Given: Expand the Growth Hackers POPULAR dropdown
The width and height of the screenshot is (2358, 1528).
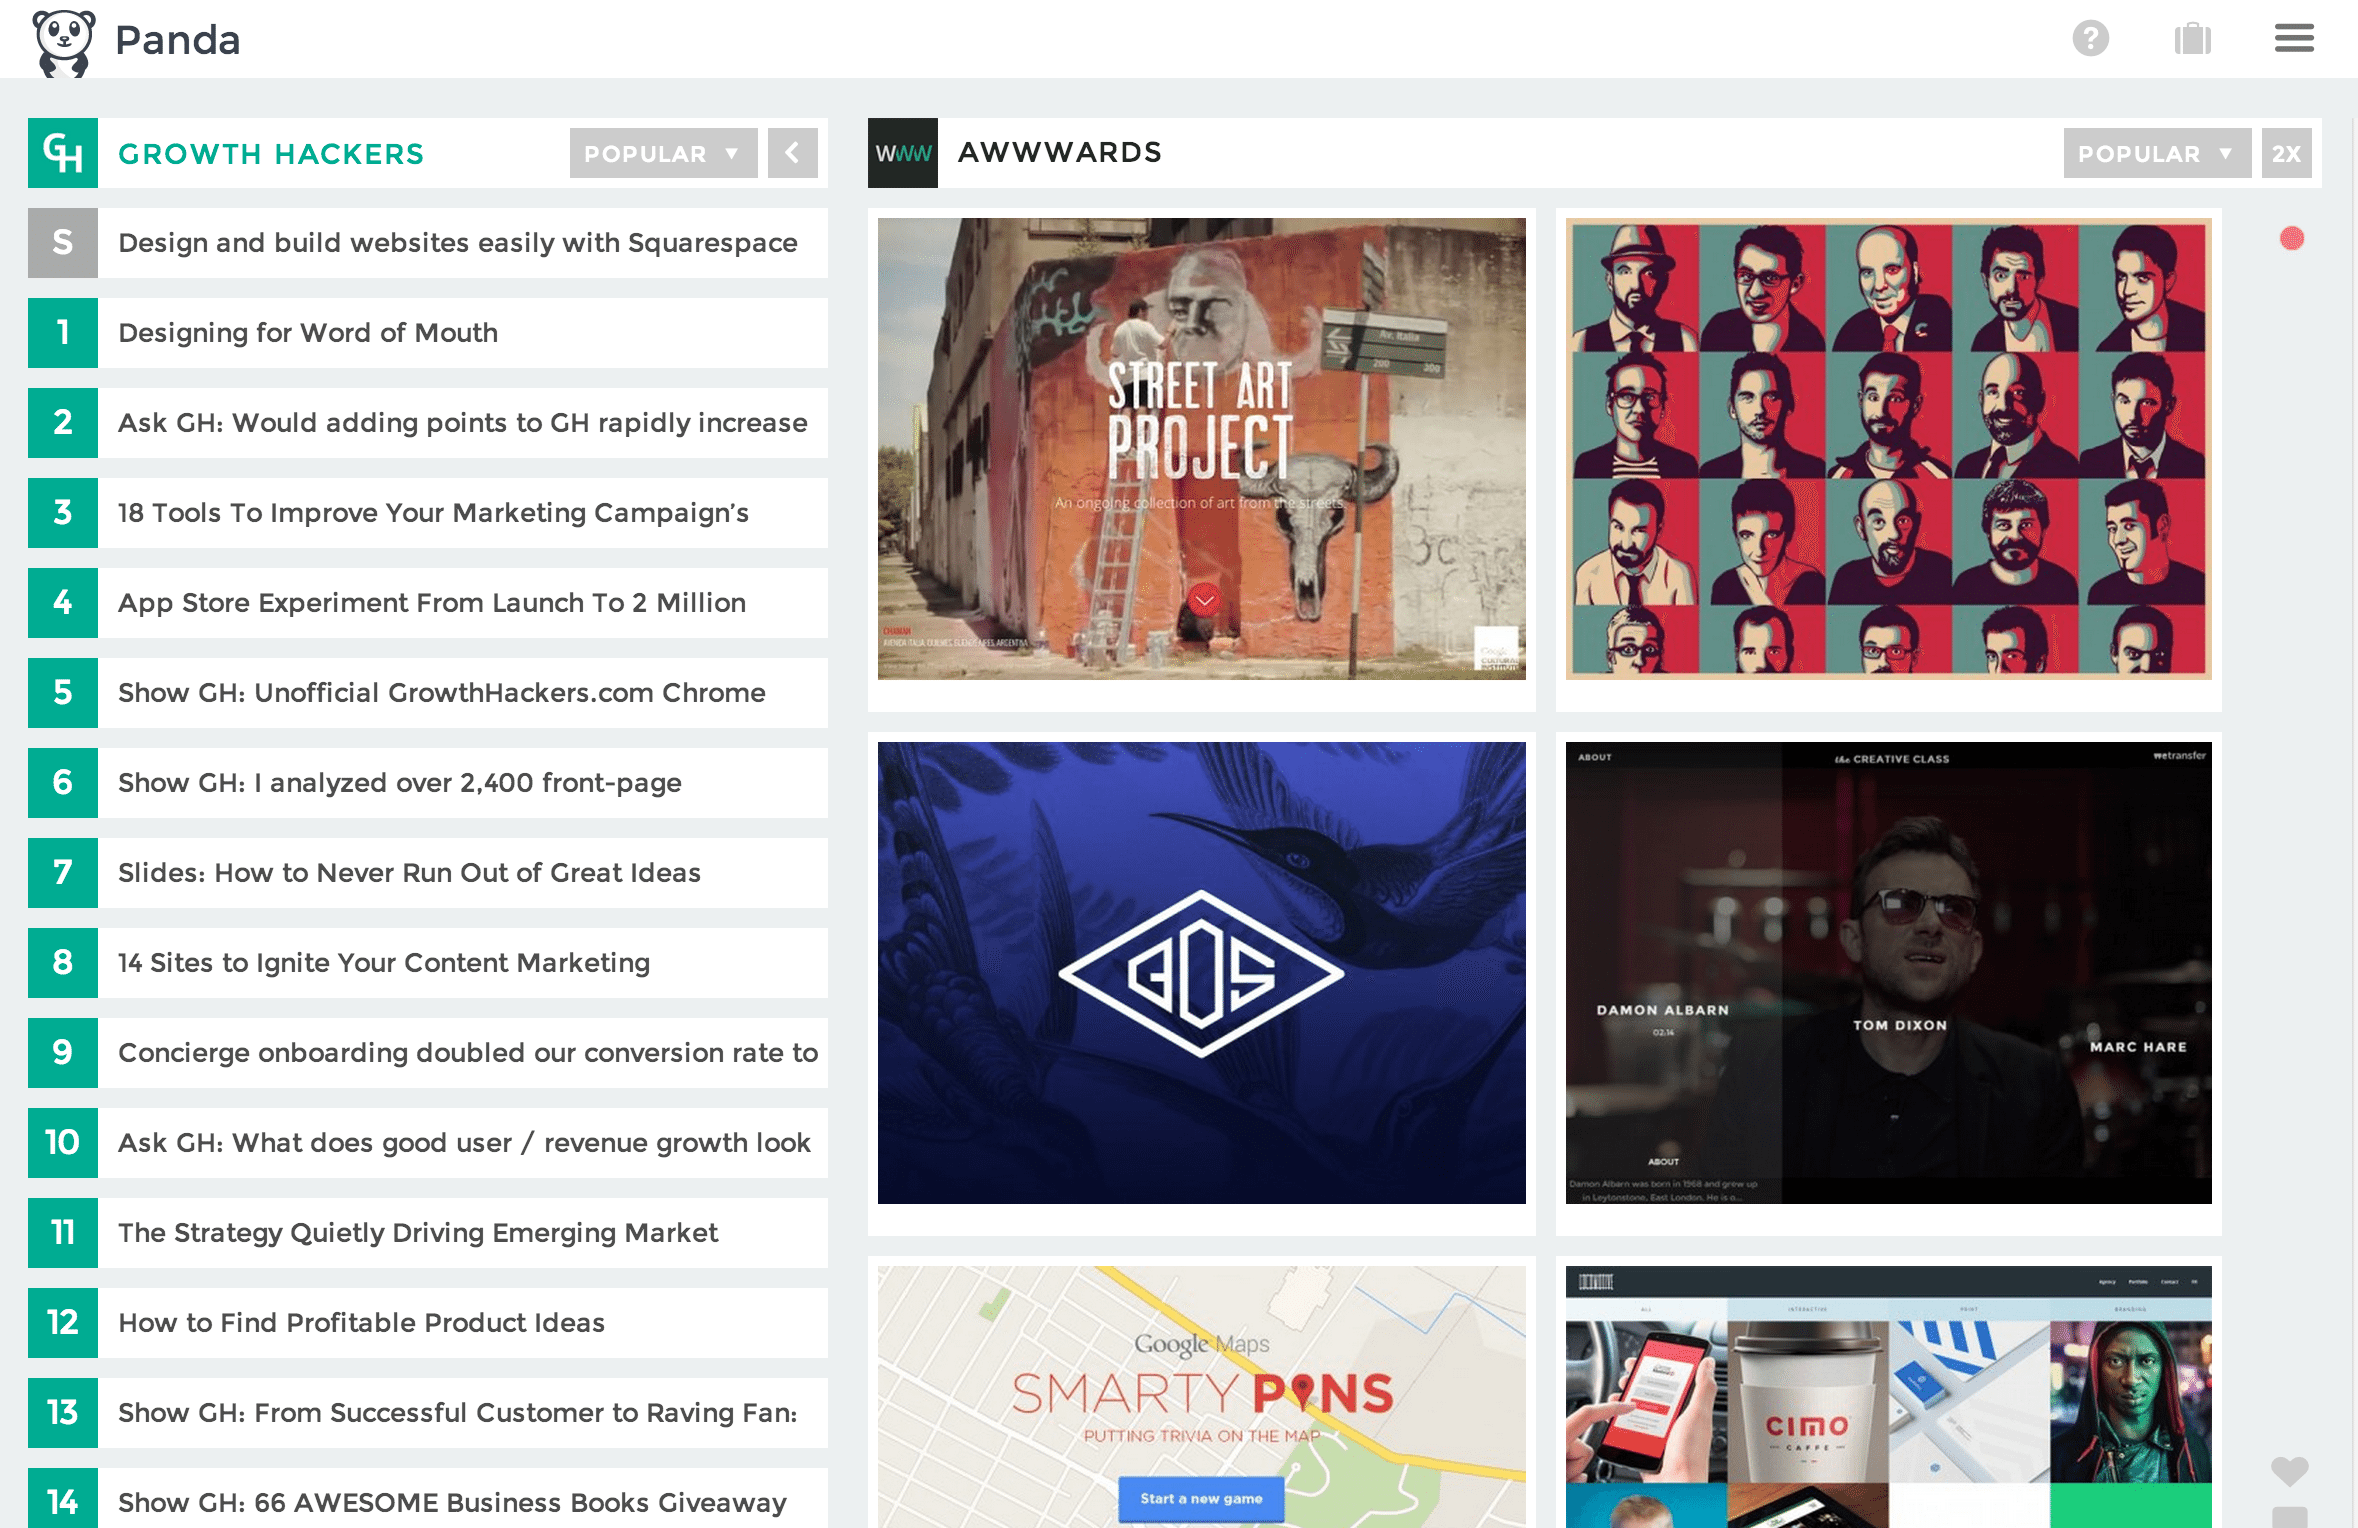Looking at the screenshot, I should [x=663, y=151].
